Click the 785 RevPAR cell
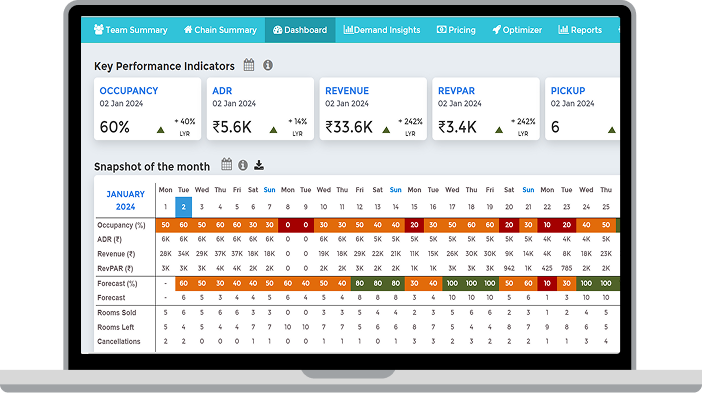Viewport: 702px width, 393px height. 567,269
